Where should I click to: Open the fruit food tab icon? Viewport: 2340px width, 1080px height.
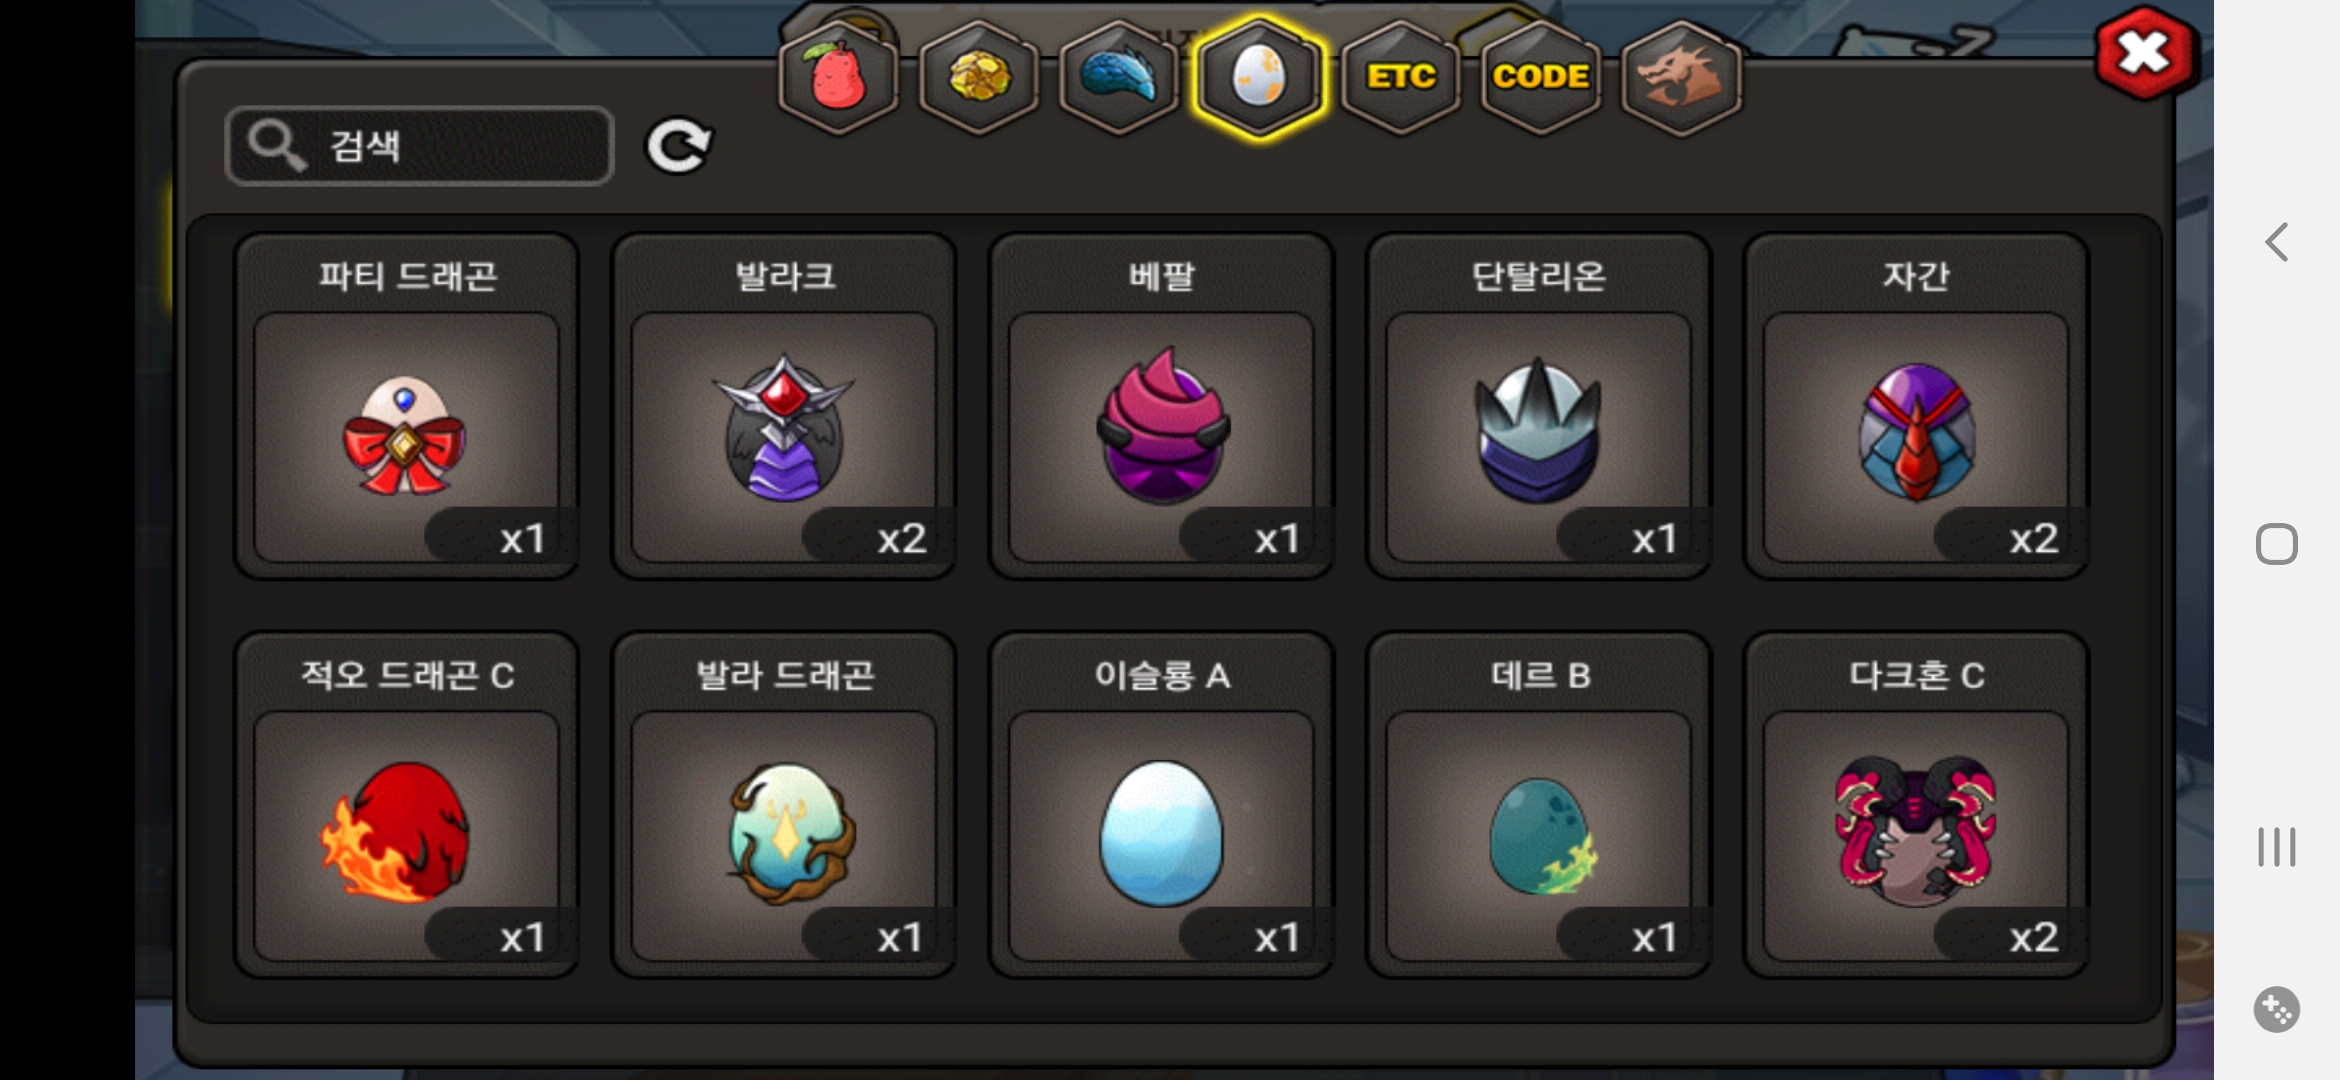(x=838, y=77)
